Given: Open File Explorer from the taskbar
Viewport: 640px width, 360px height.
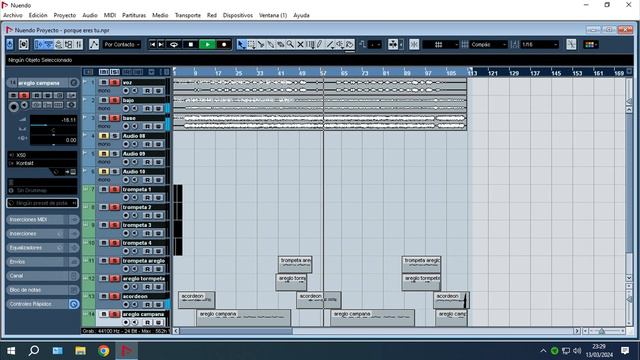Looking at the screenshot, I should tap(80, 351).
